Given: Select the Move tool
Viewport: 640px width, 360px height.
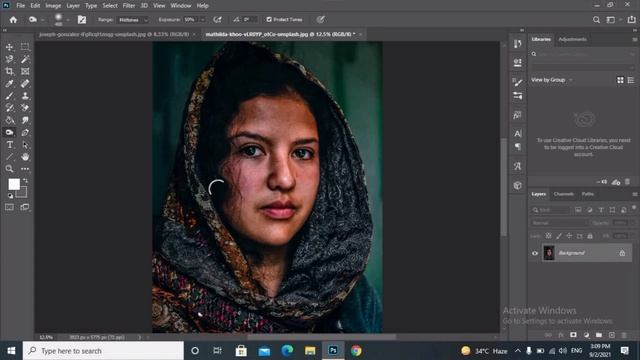Looking at the screenshot, I should click(9, 47).
